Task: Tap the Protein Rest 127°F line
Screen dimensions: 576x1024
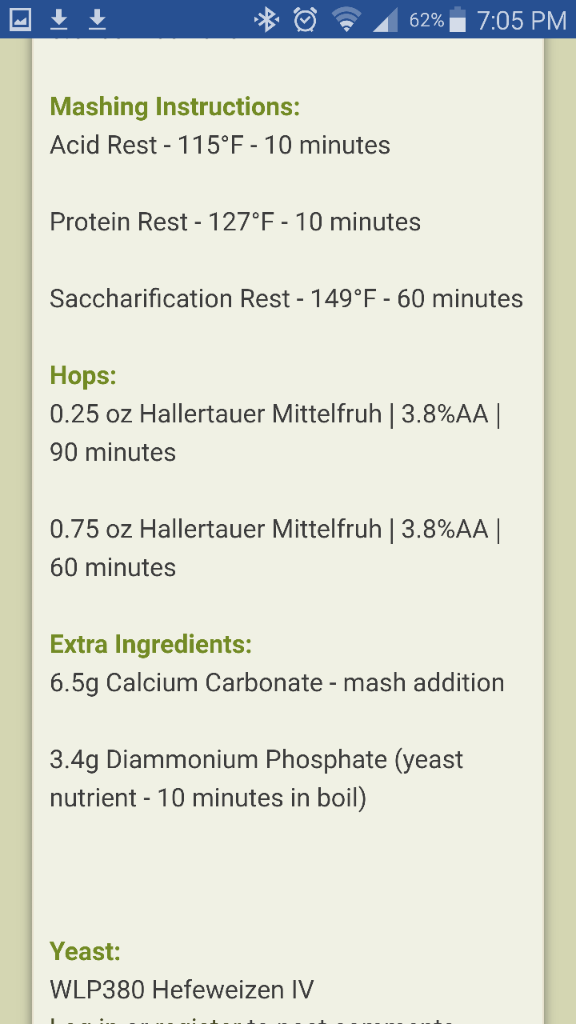Action: point(235,222)
